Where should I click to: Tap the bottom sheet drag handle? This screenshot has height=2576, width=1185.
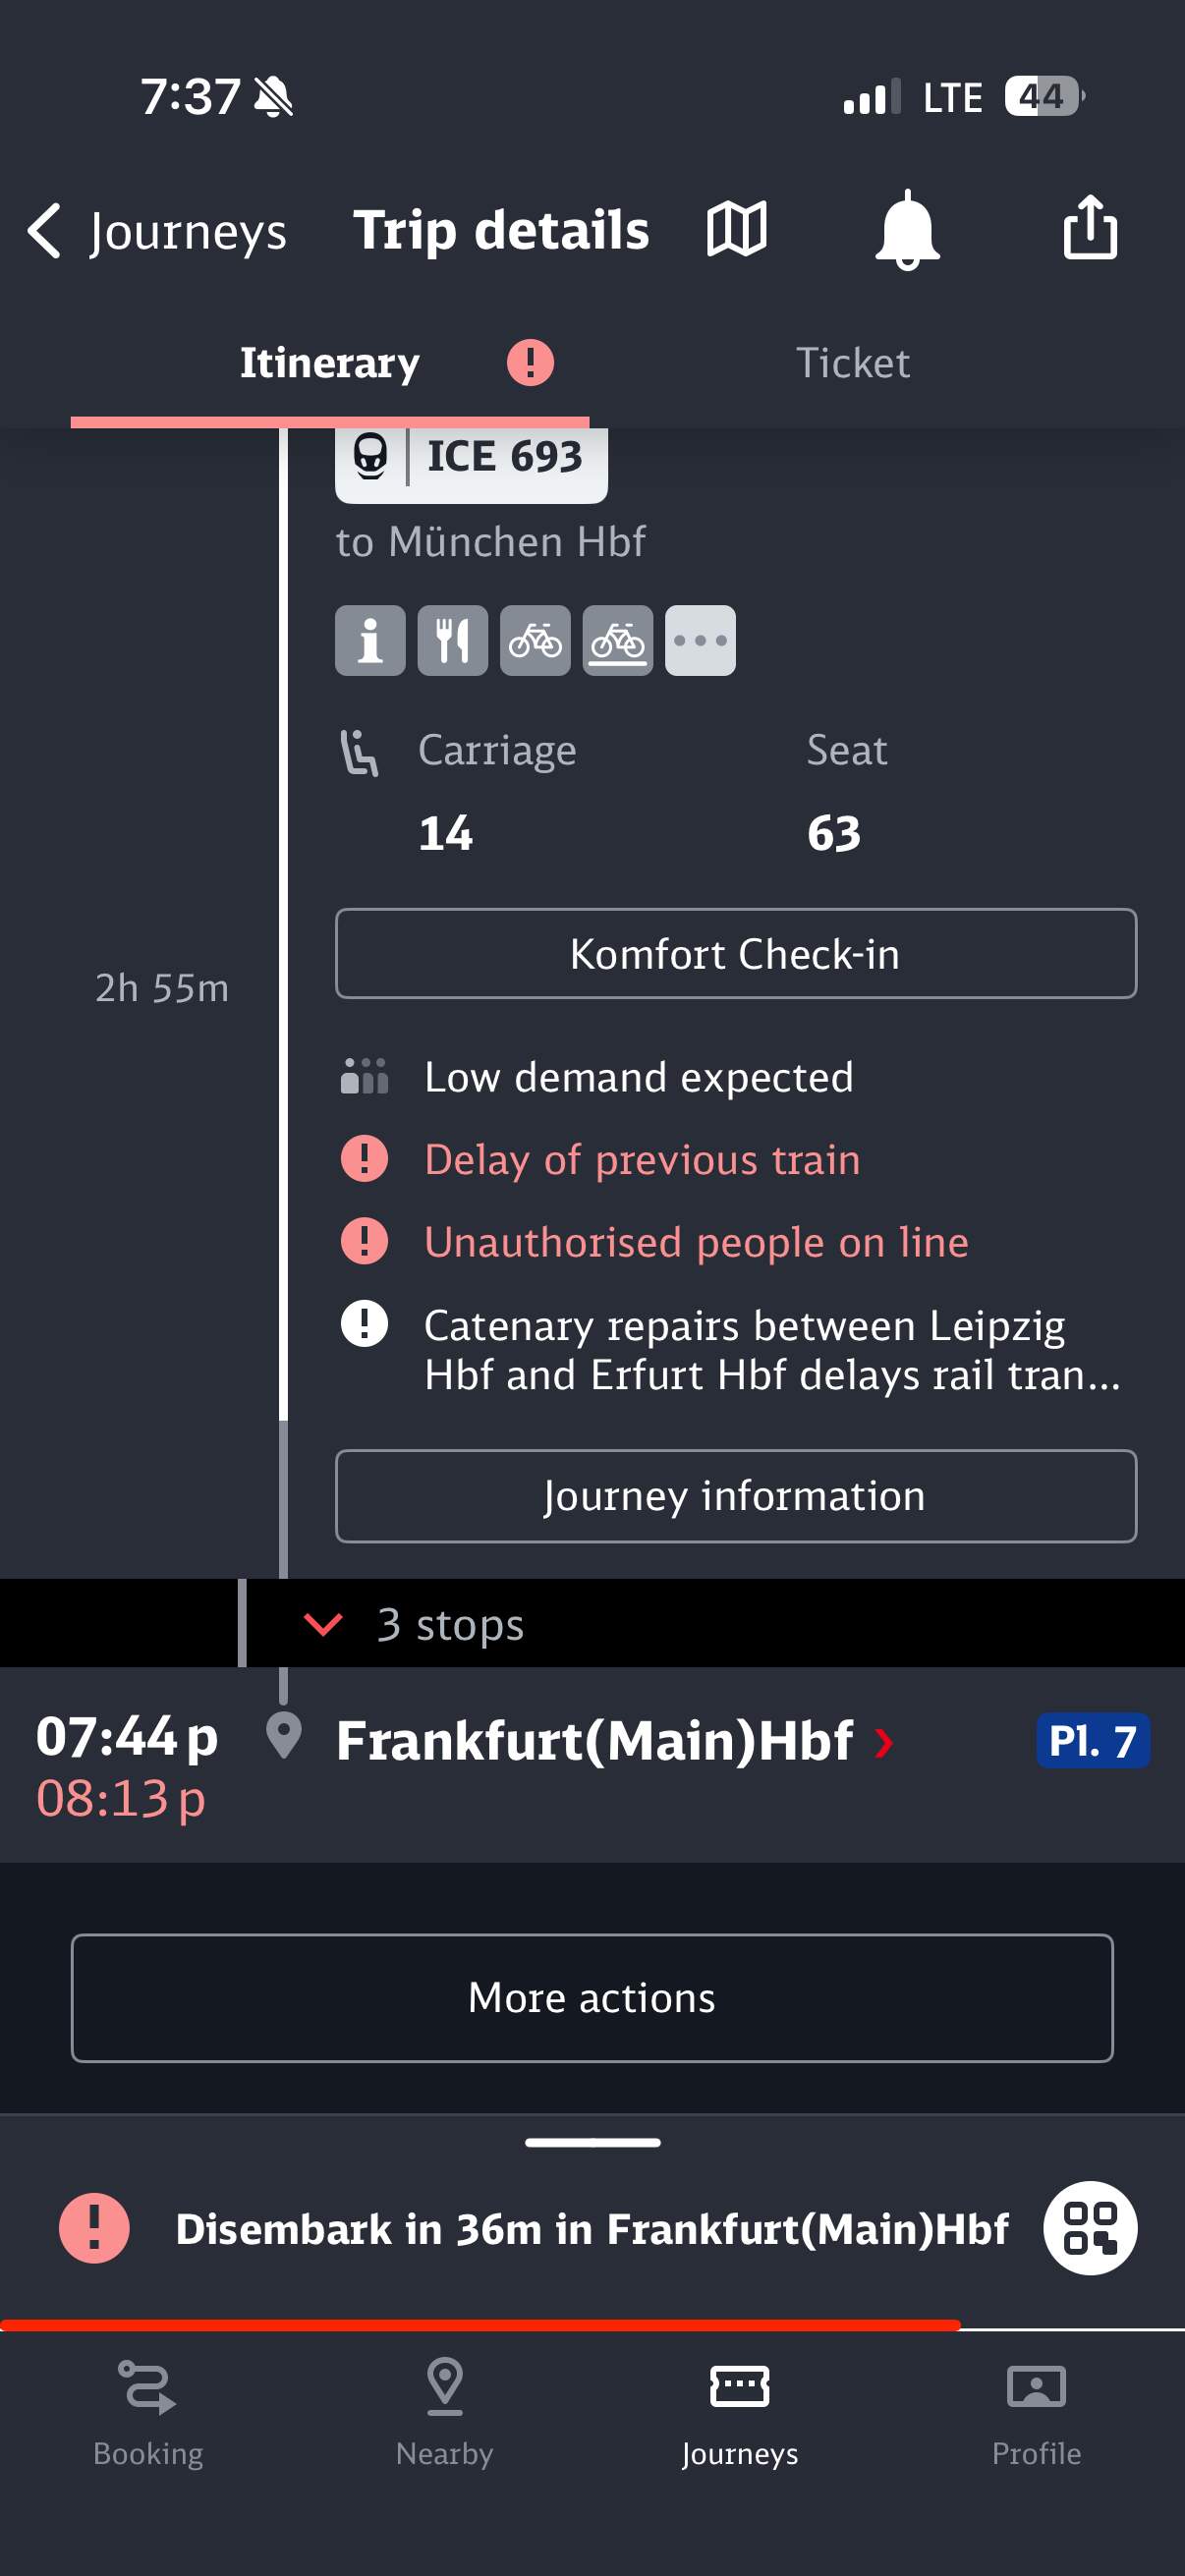tap(592, 2143)
